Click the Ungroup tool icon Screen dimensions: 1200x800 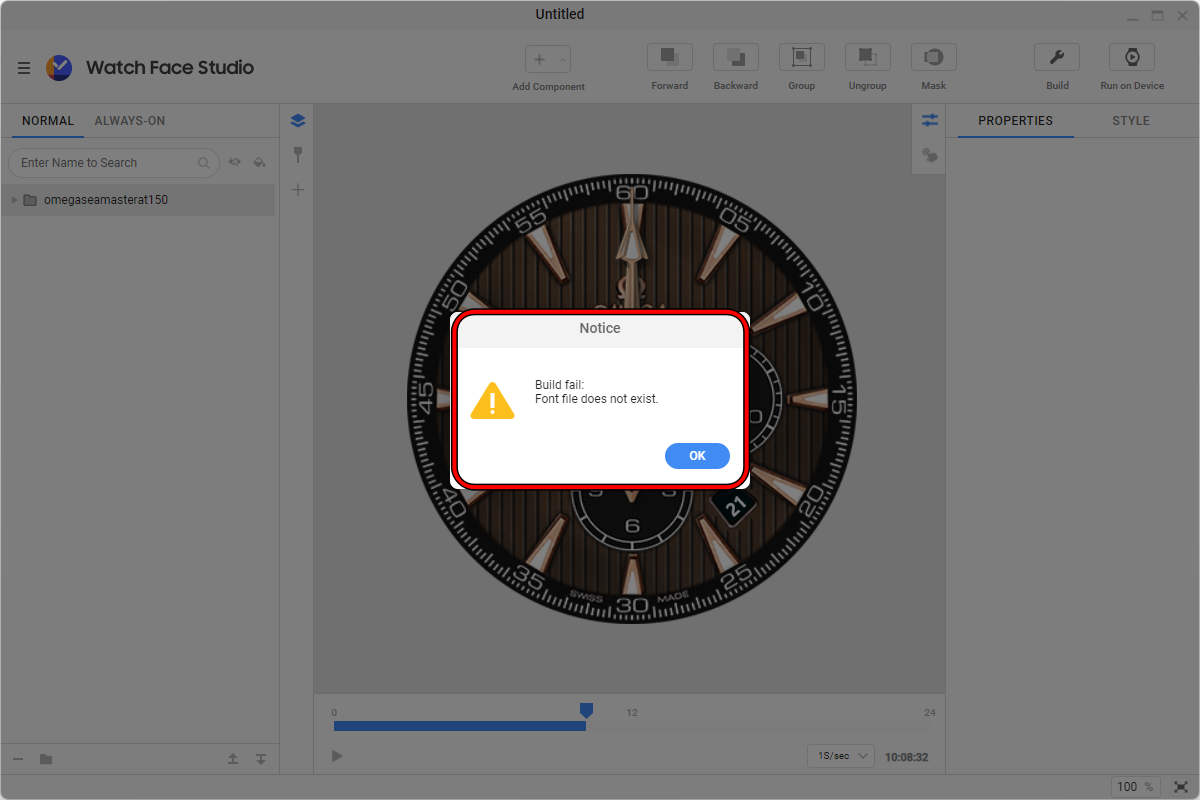pyautogui.click(x=868, y=57)
